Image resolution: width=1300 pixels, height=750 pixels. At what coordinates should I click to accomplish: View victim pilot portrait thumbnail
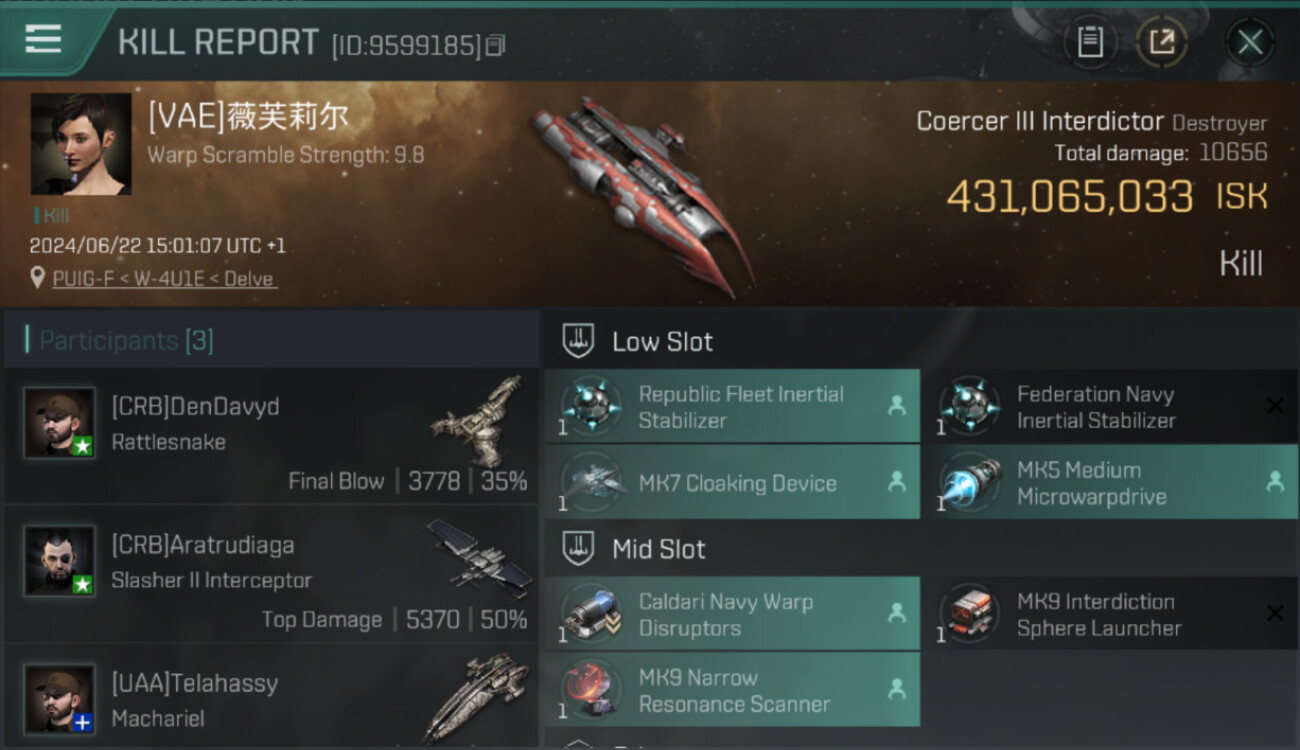coord(81,144)
